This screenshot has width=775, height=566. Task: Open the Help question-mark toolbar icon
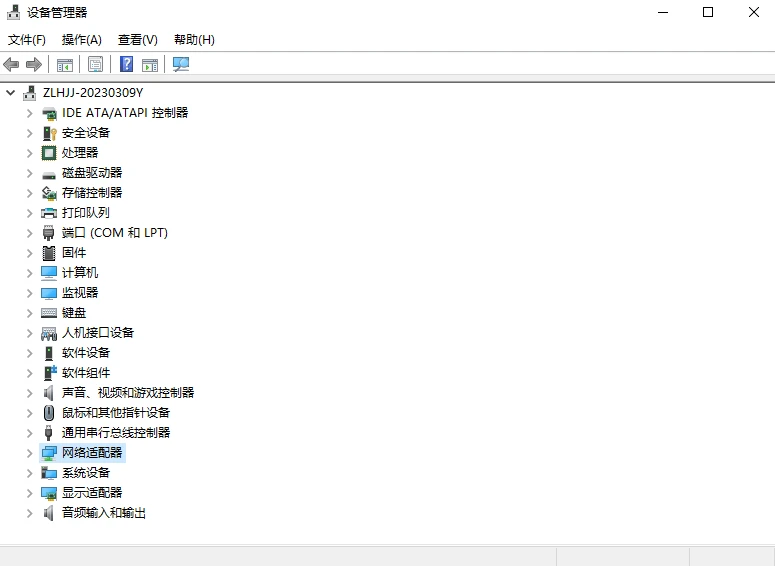click(x=127, y=64)
